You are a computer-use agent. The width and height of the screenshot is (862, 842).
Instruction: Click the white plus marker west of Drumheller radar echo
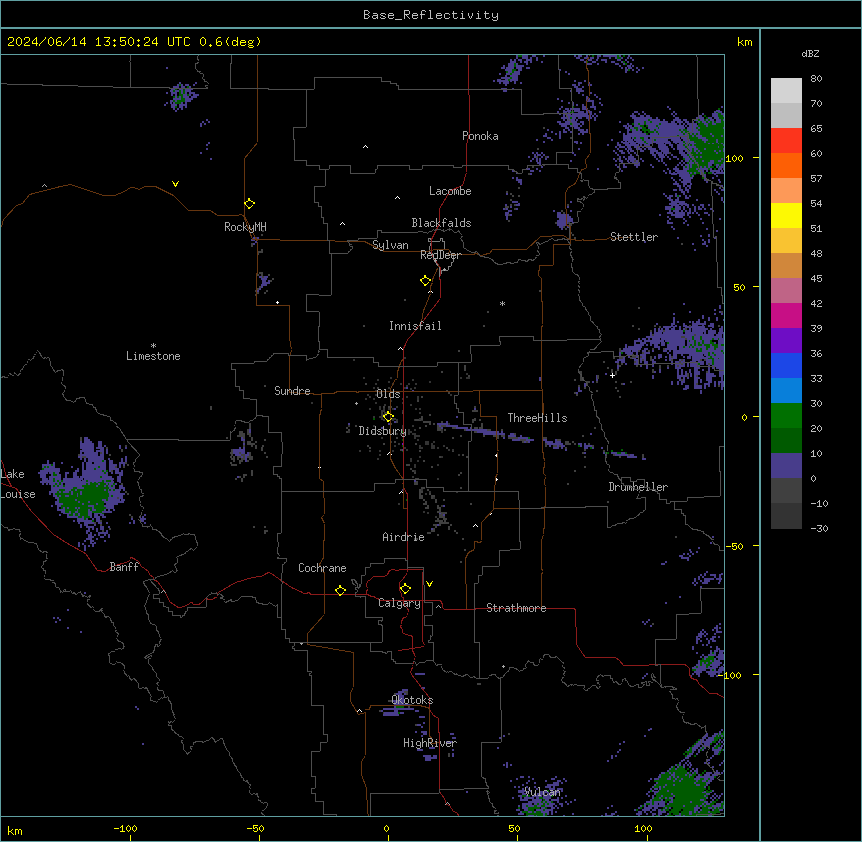612,375
